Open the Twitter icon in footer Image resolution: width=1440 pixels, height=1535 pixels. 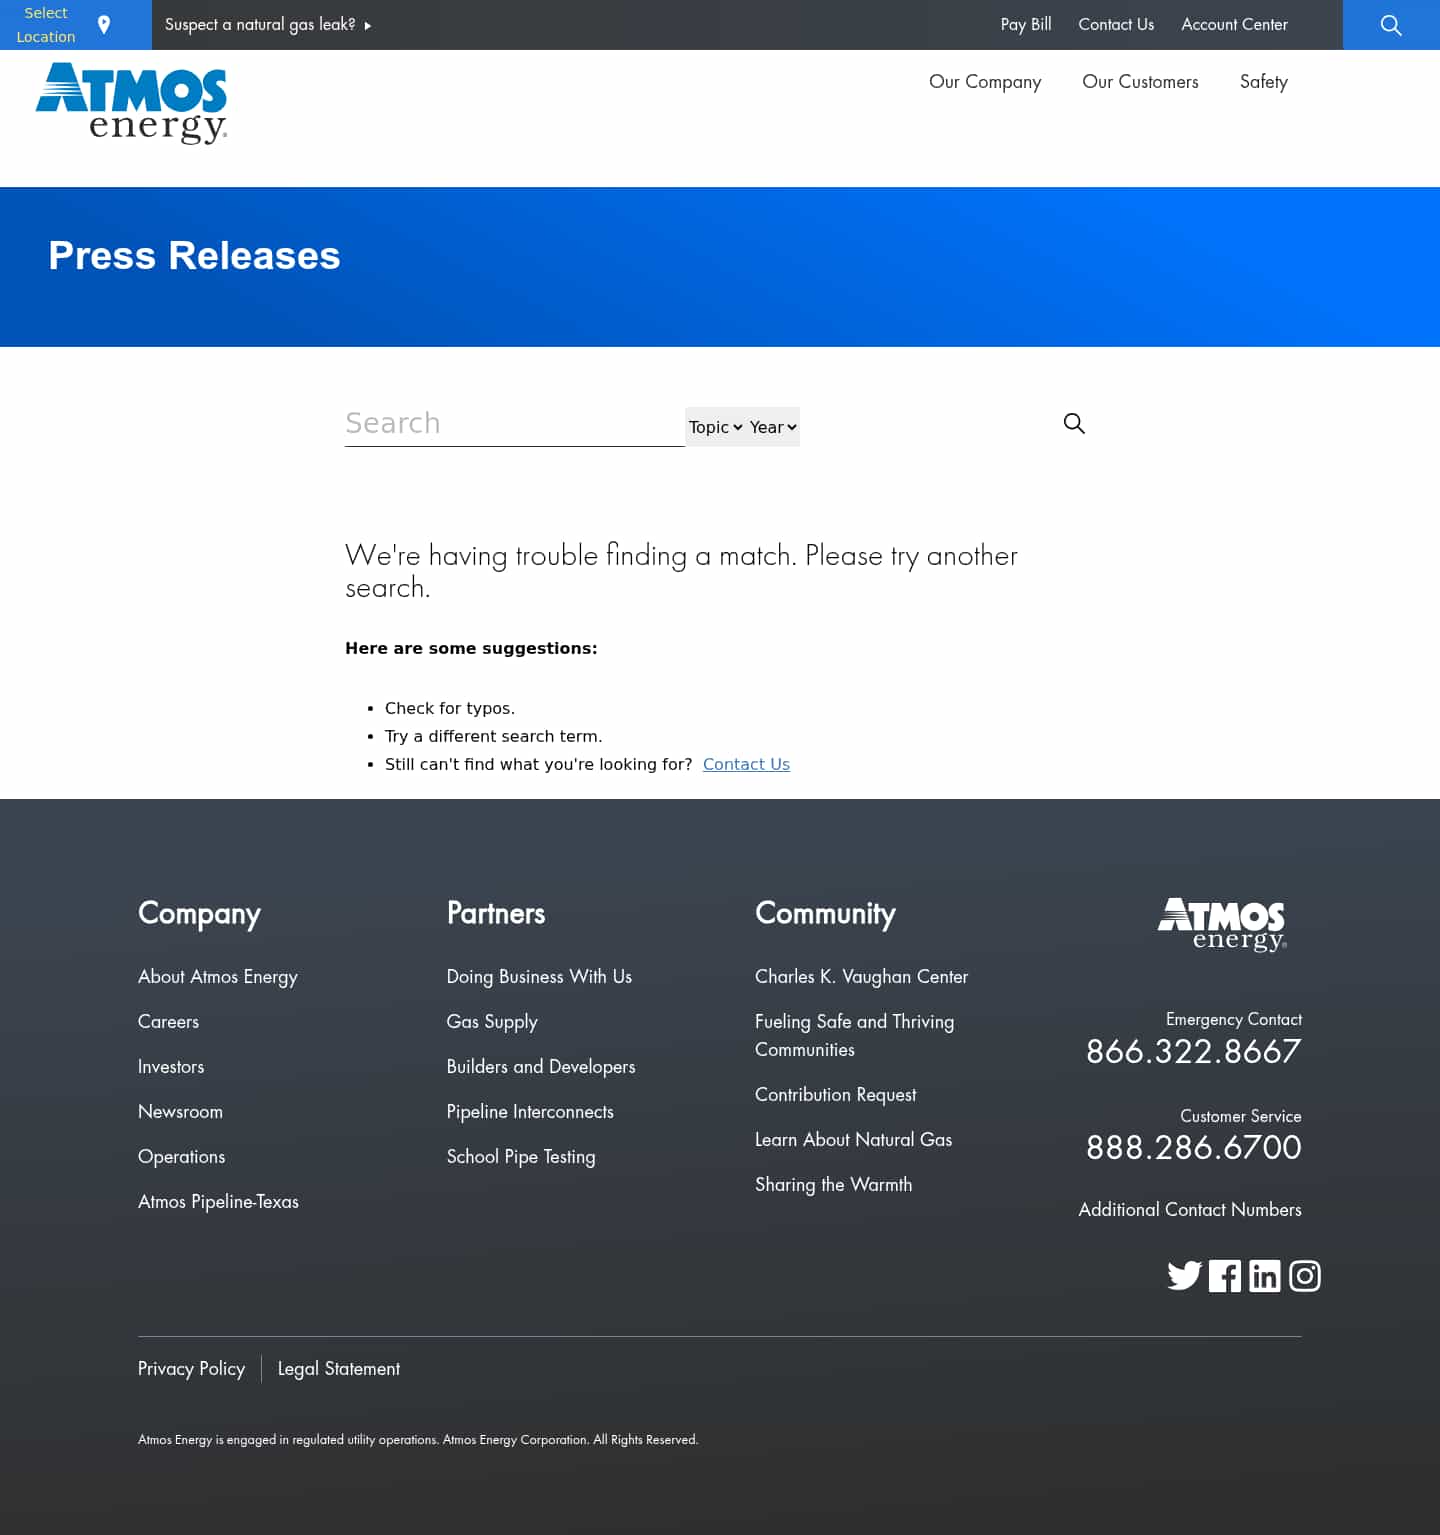pos(1185,1276)
